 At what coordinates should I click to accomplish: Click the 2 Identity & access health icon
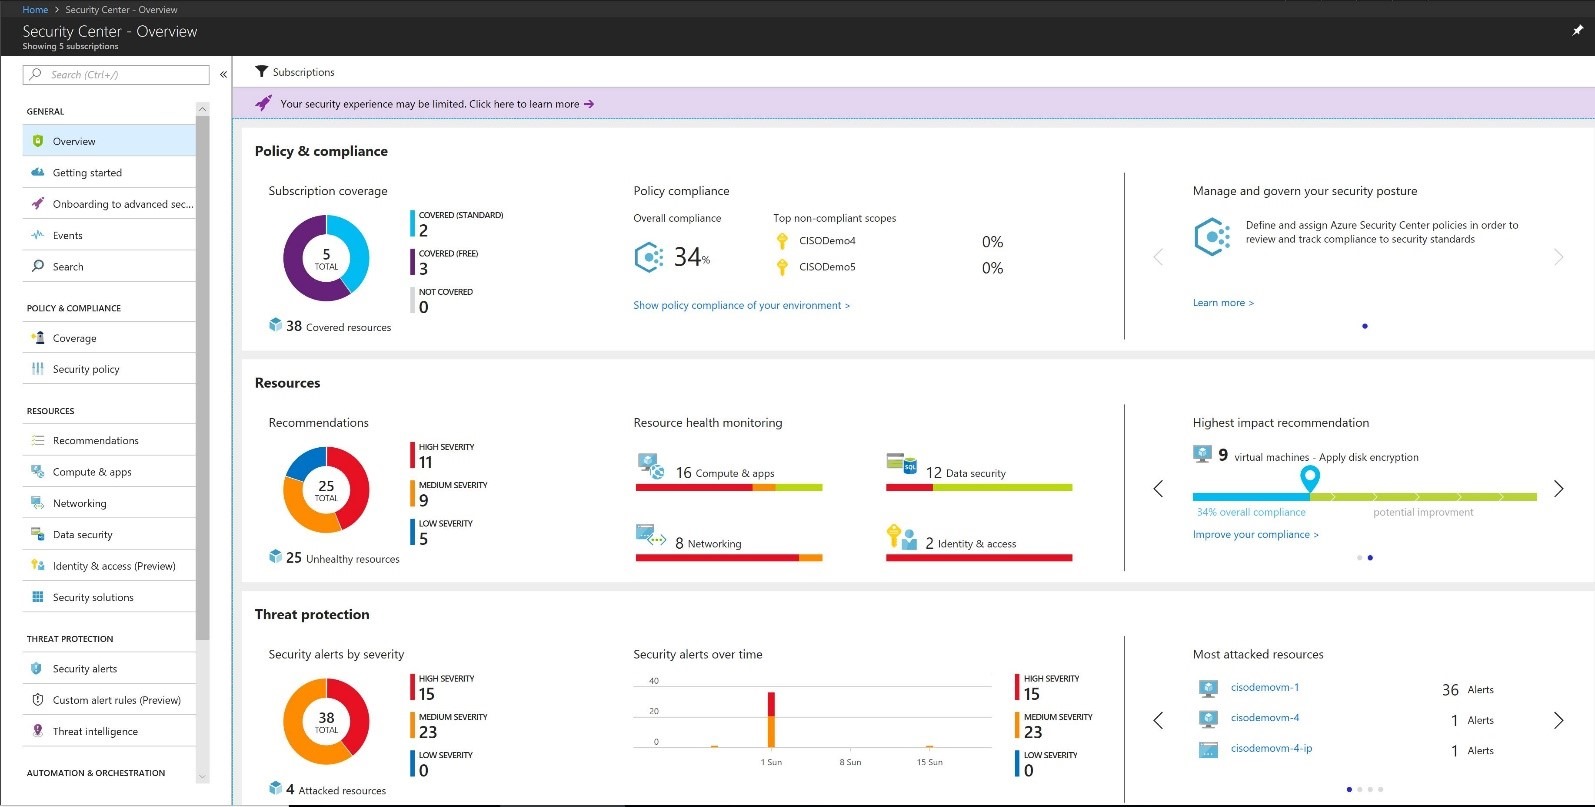pos(902,537)
